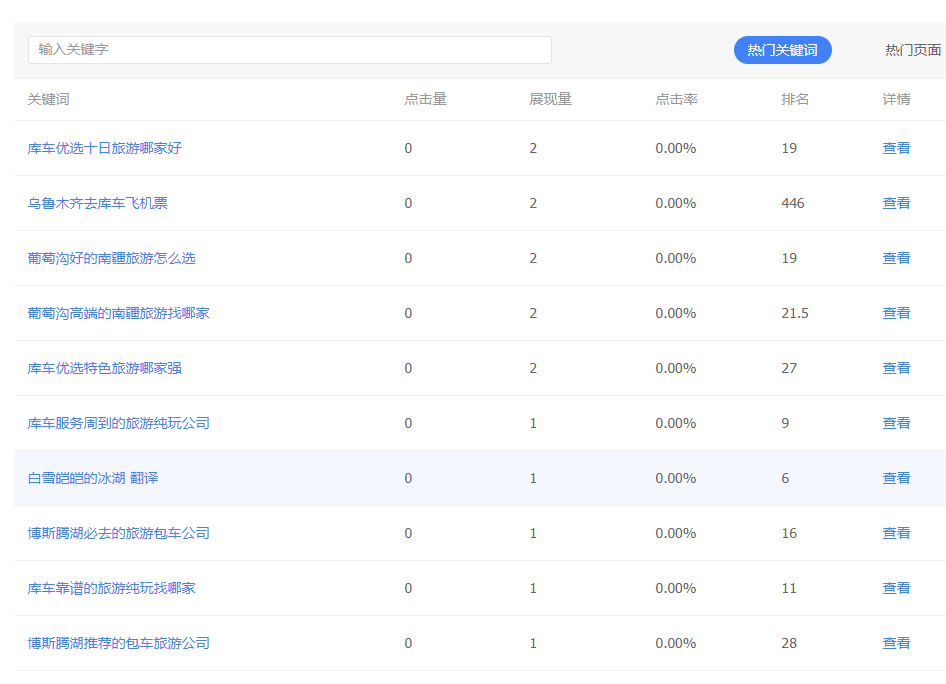Open keyword 库车优选十日旅游哪家好
Viewport: 946px width, 684px height.
tap(104, 148)
